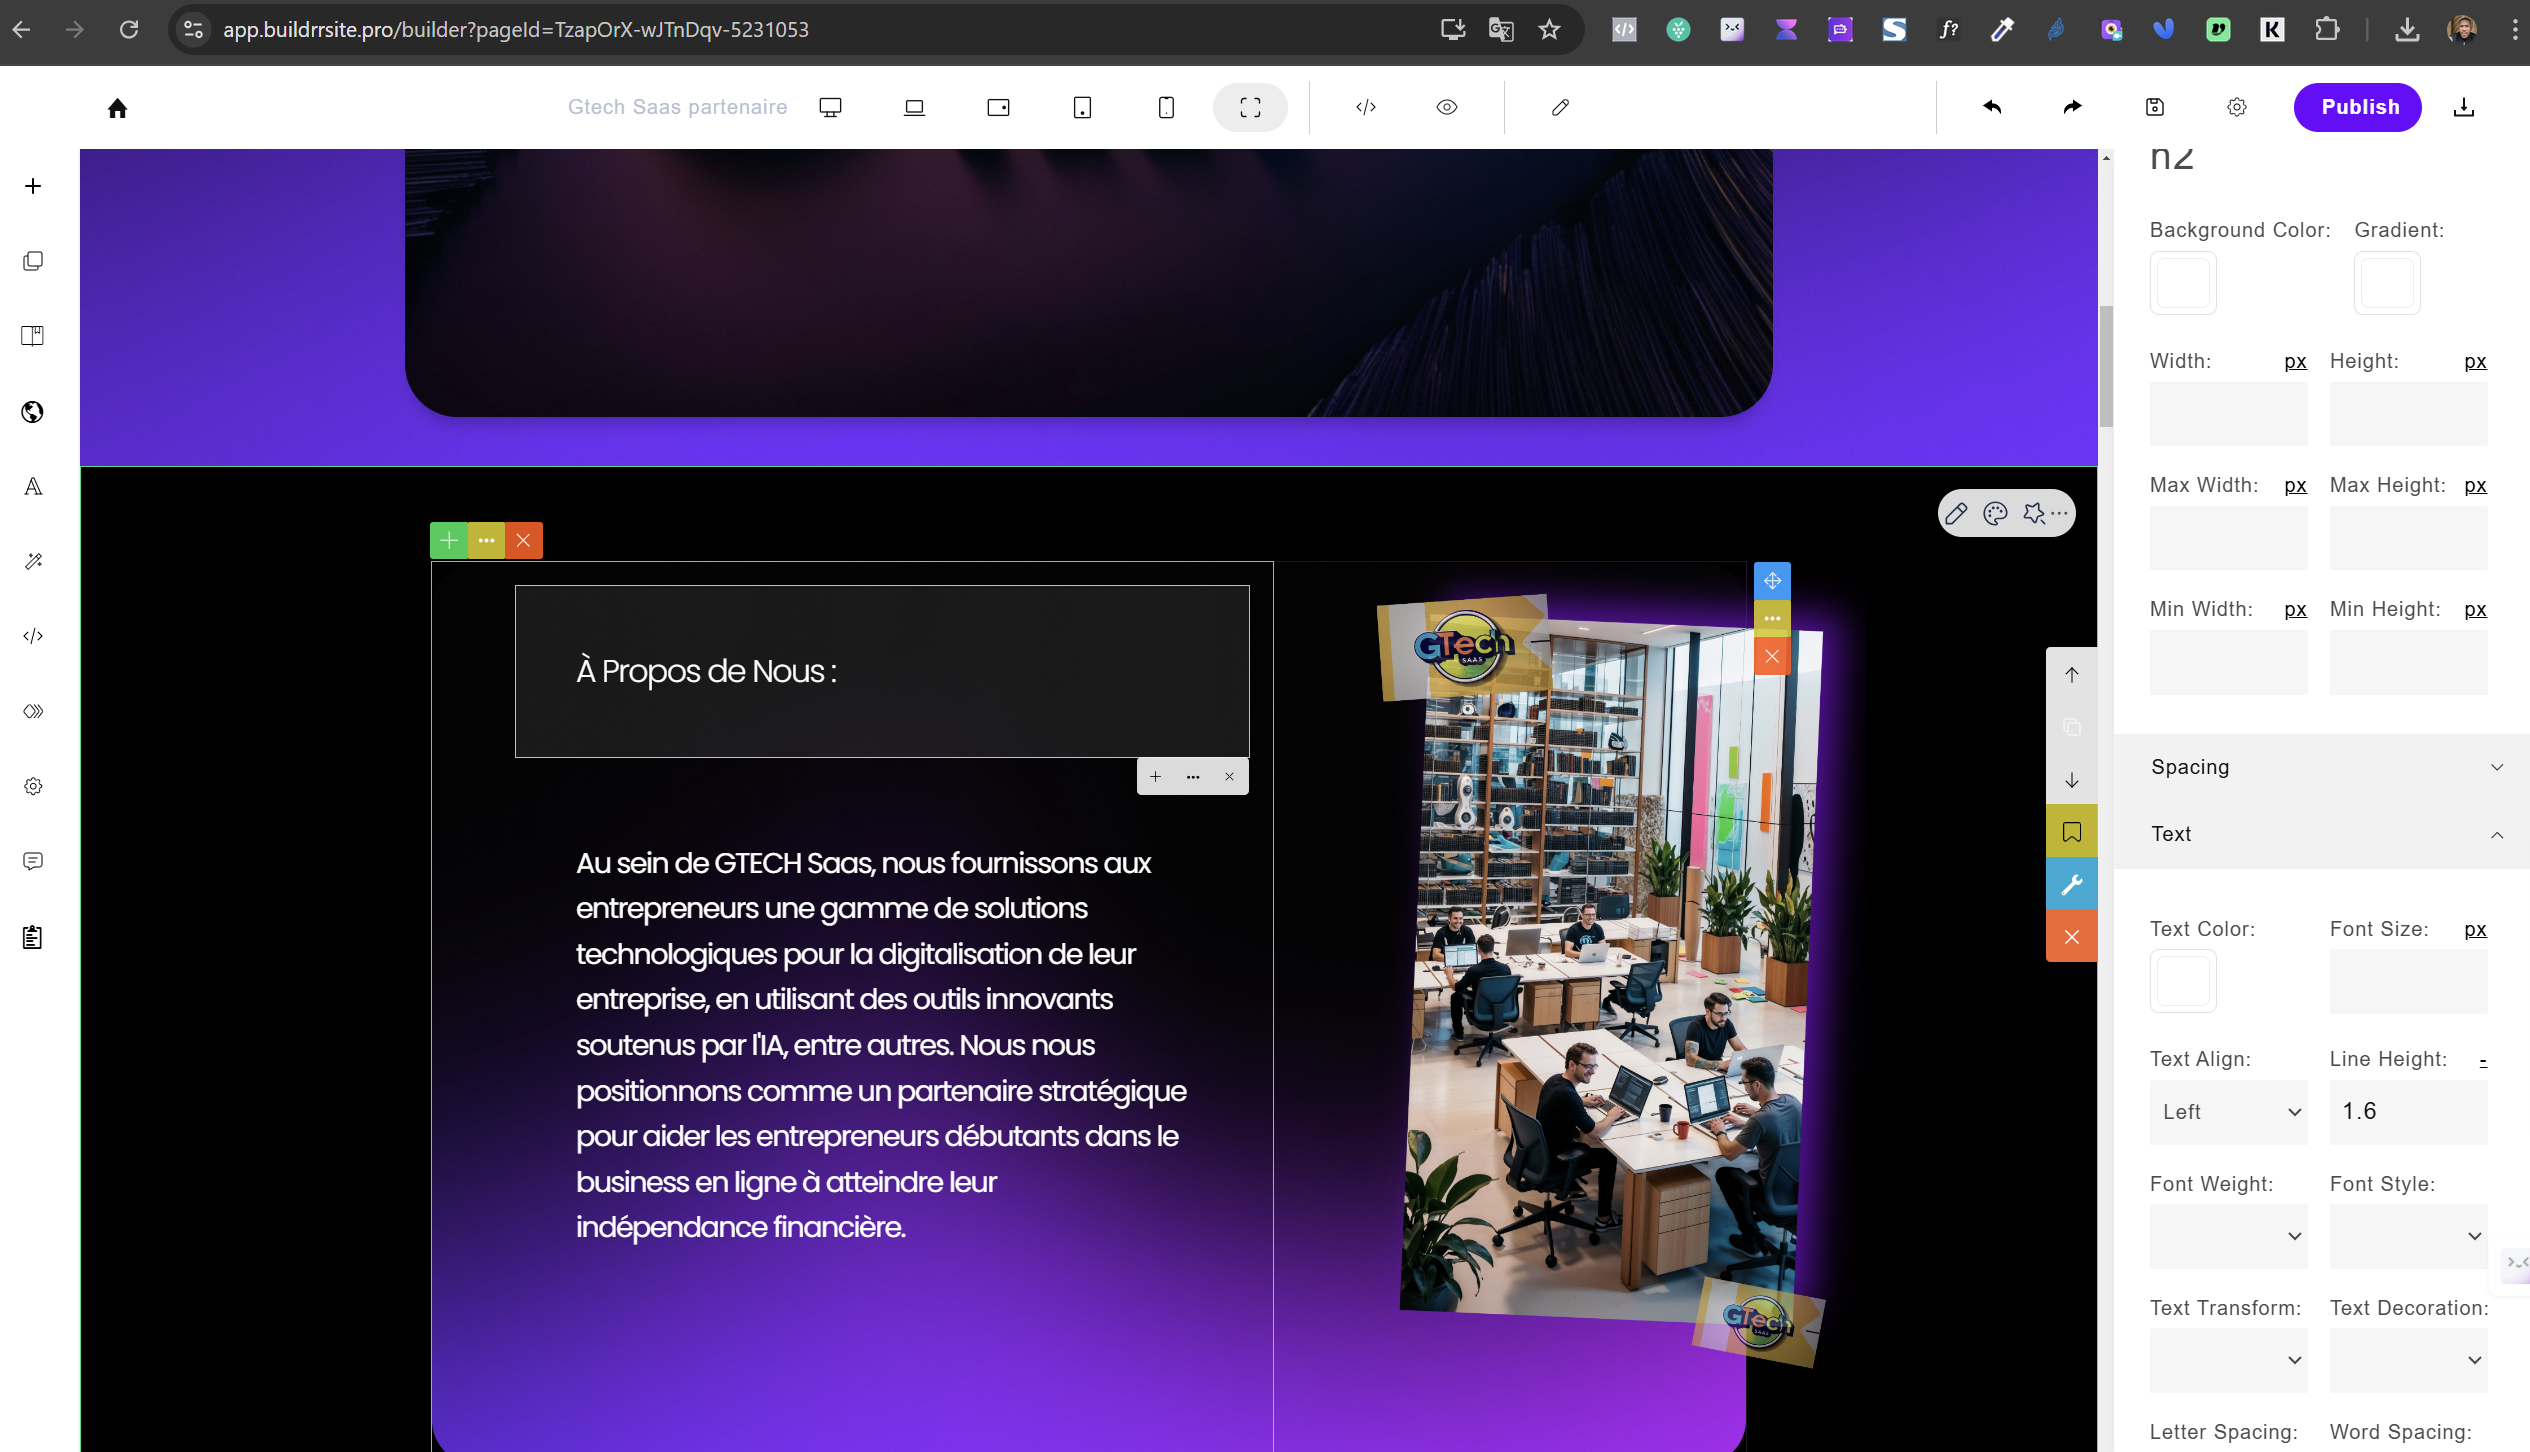Go to the builder home icon
The image size is (2530, 1452).
pos(117,107)
